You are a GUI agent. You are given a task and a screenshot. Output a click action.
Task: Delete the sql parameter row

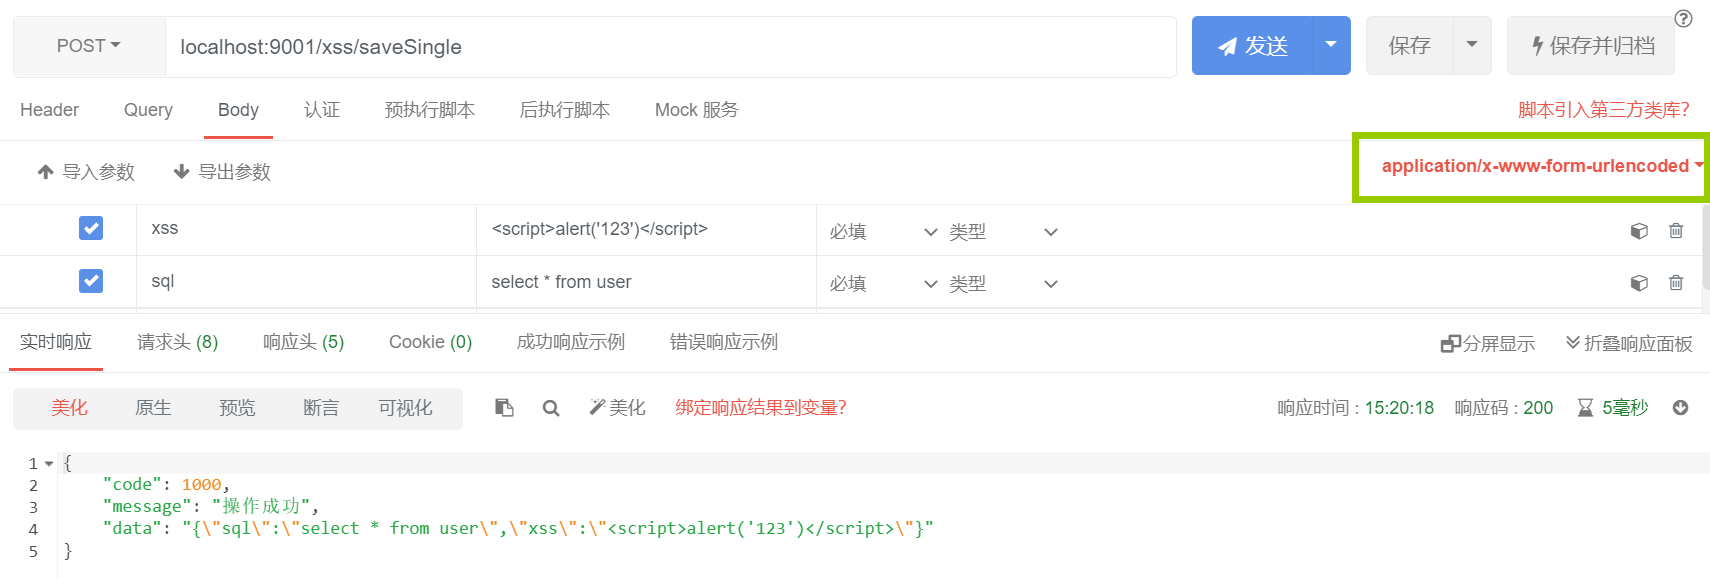1676,283
